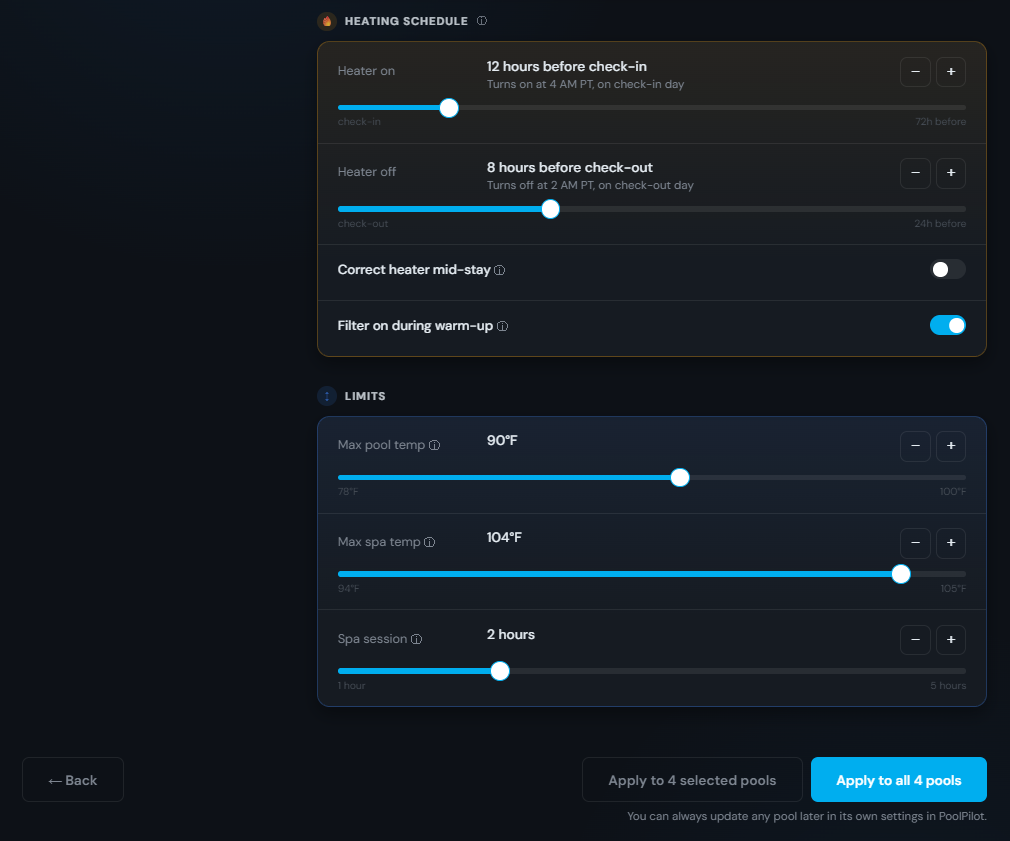Open Spa session info icon
This screenshot has width=1010, height=841.
pos(417,639)
